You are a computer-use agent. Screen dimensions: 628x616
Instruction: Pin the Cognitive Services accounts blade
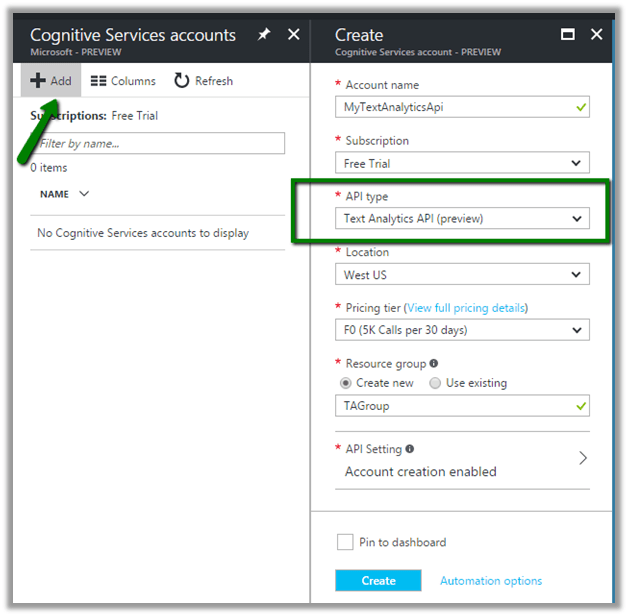pos(264,34)
